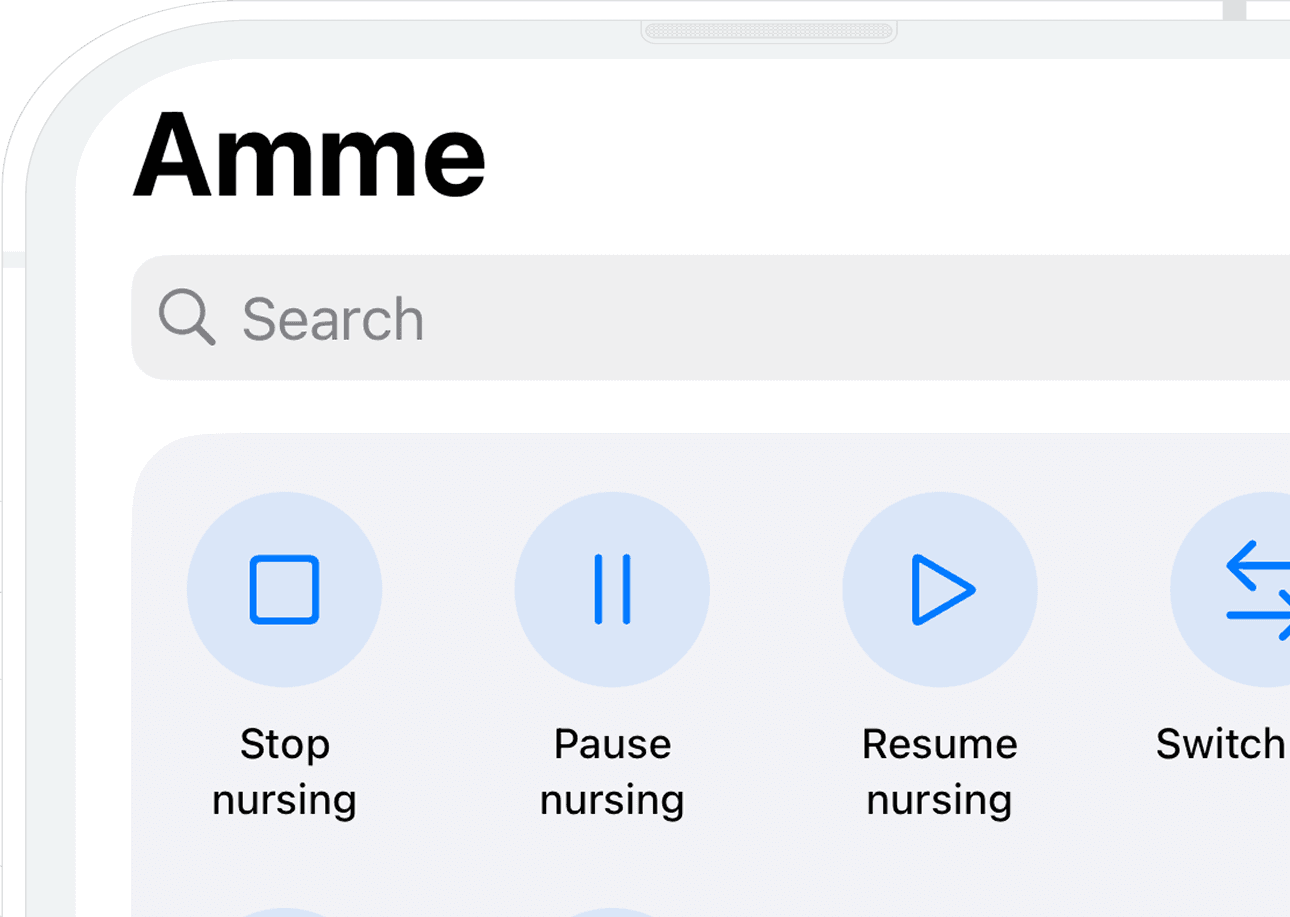Tap the Stop nursing square icon
Viewport: 1290px width, 917px height.
[285, 590]
